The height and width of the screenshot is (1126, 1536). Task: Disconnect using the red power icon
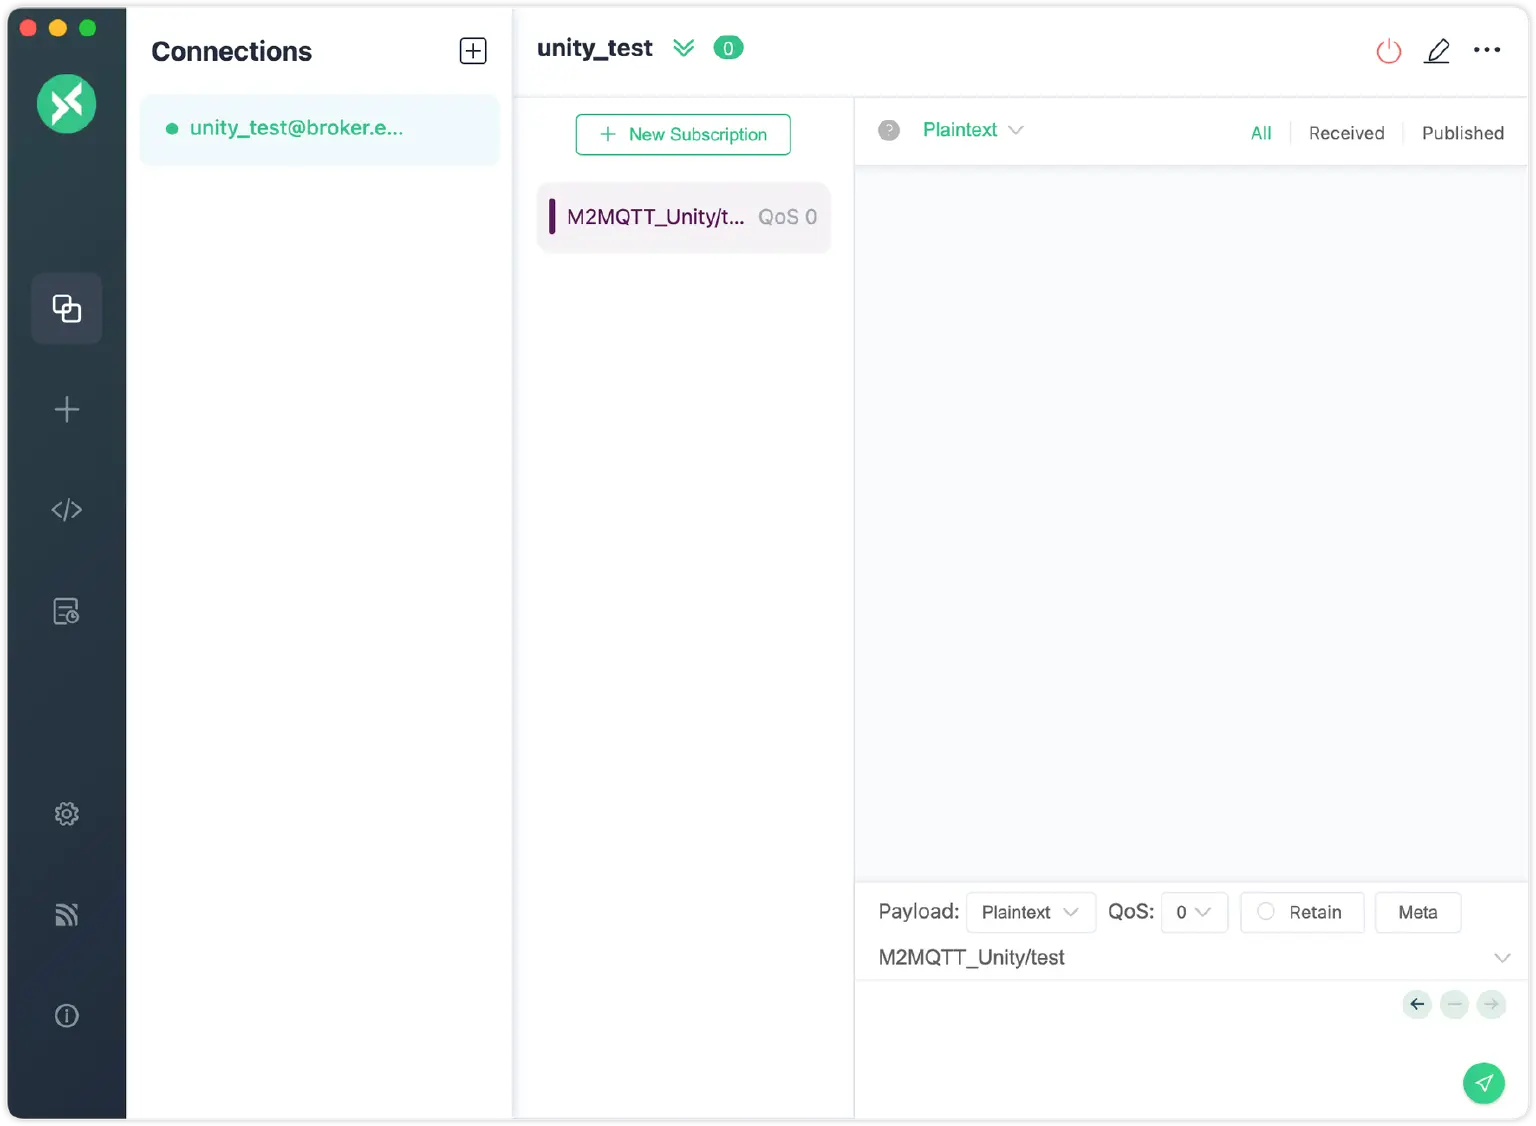(x=1388, y=50)
